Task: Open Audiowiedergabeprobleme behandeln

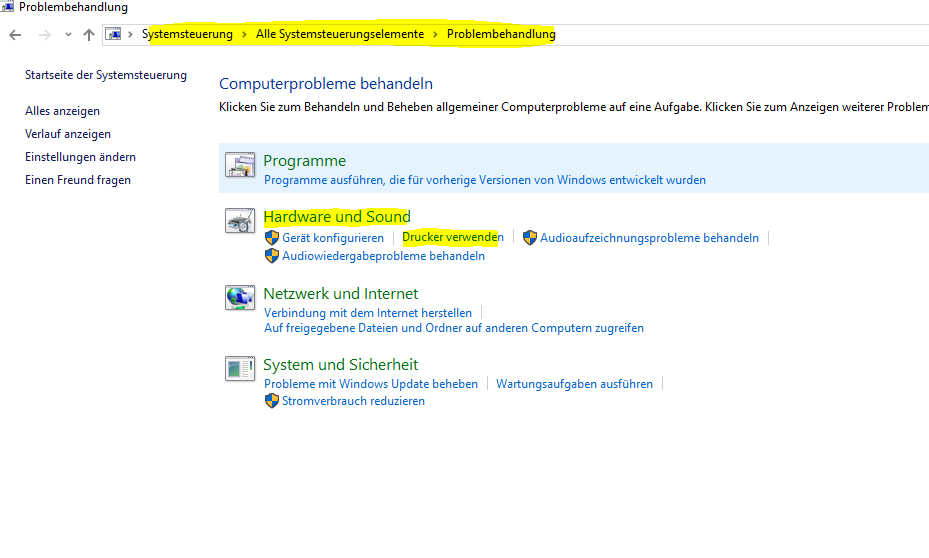Action: point(383,256)
